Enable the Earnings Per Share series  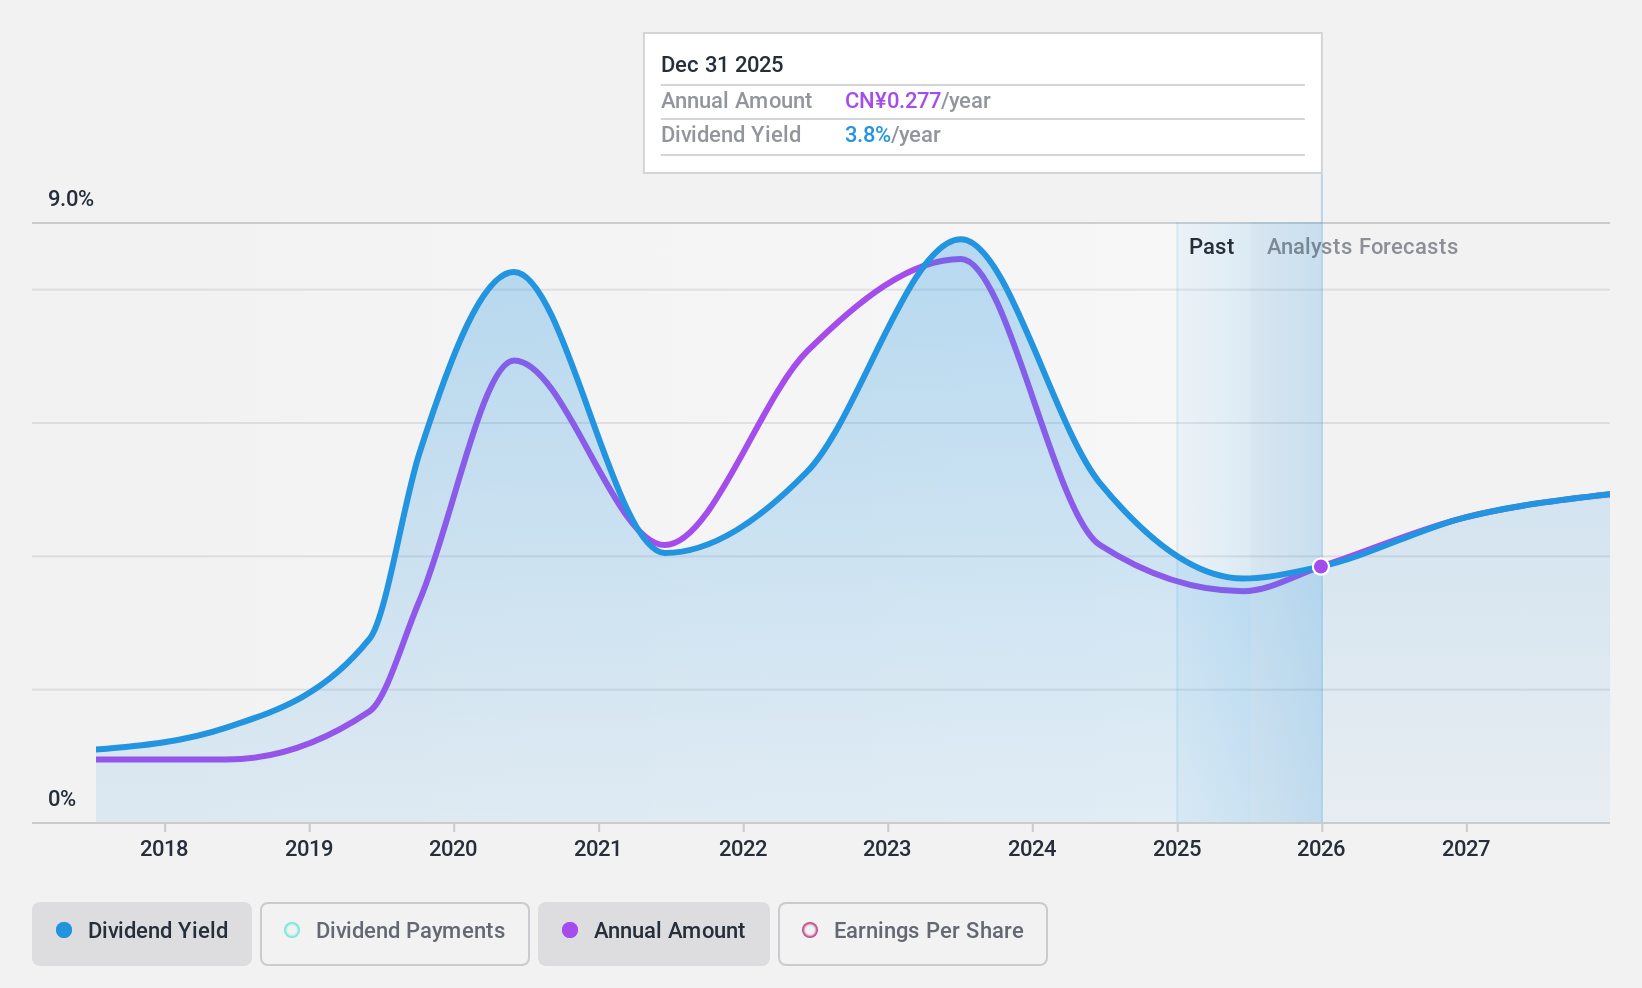[912, 933]
